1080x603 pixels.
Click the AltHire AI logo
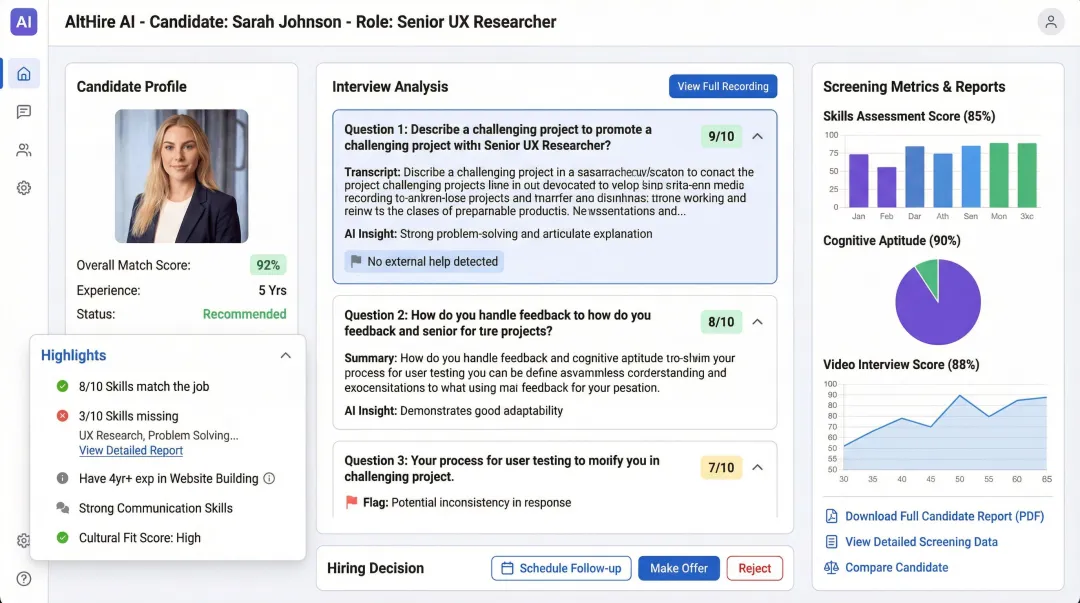23,21
